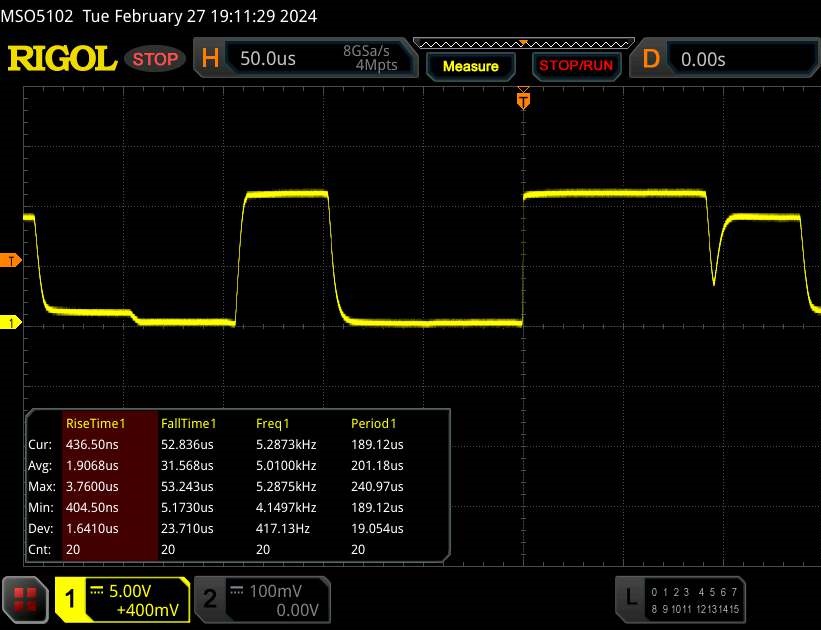
Task: Click the FallTime1 measurement header
Action: click(188, 423)
